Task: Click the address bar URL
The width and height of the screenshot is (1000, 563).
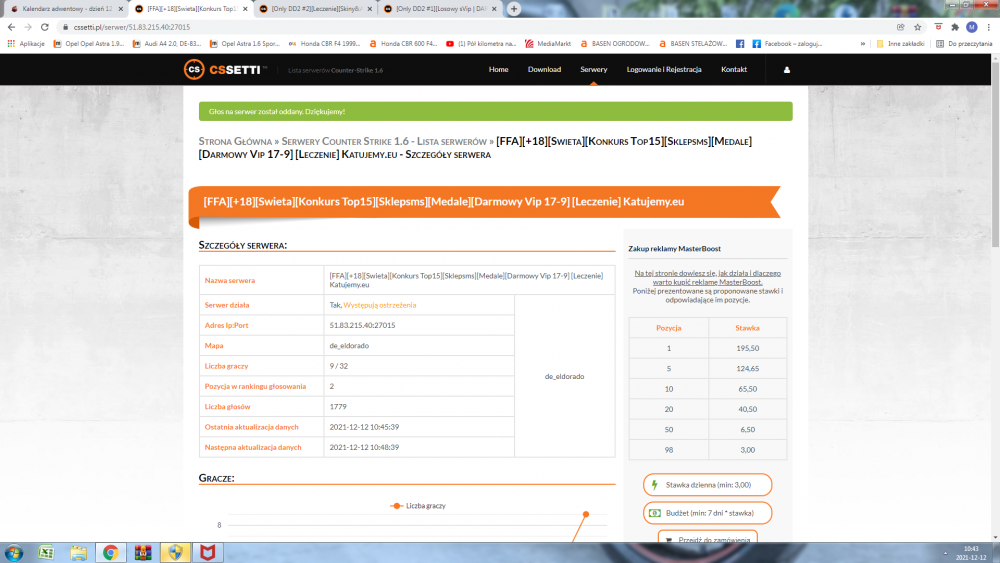Action: pos(131,27)
